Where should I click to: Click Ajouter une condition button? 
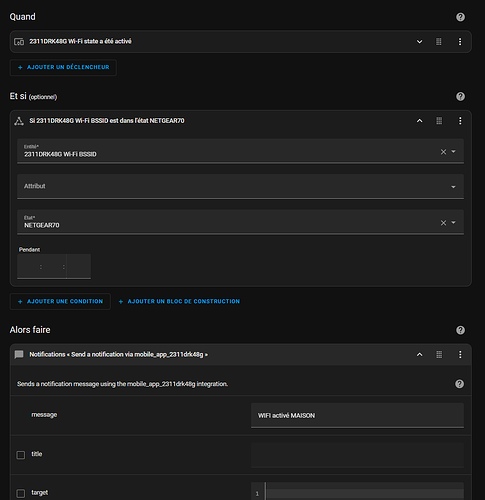click(x=60, y=301)
